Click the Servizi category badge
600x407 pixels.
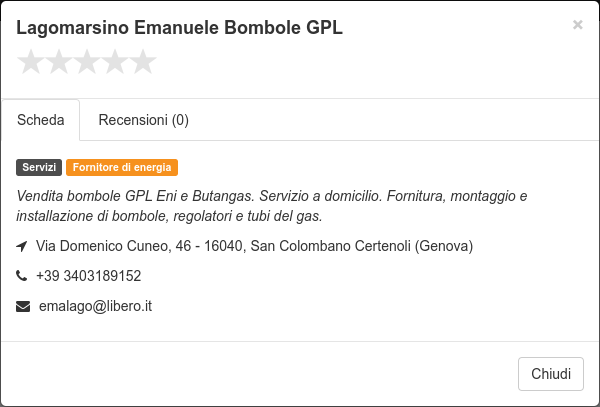click(39, 168)
